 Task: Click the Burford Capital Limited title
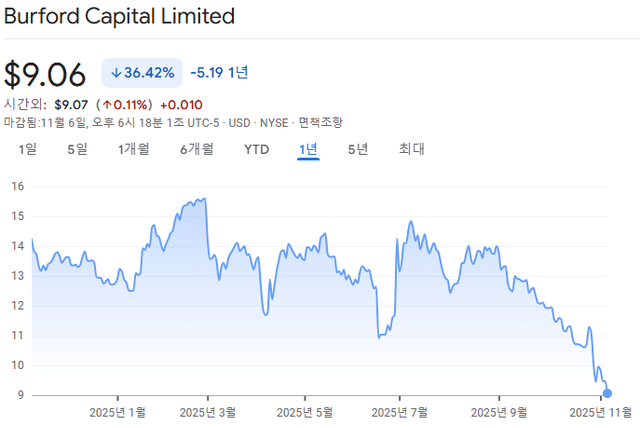120,17
